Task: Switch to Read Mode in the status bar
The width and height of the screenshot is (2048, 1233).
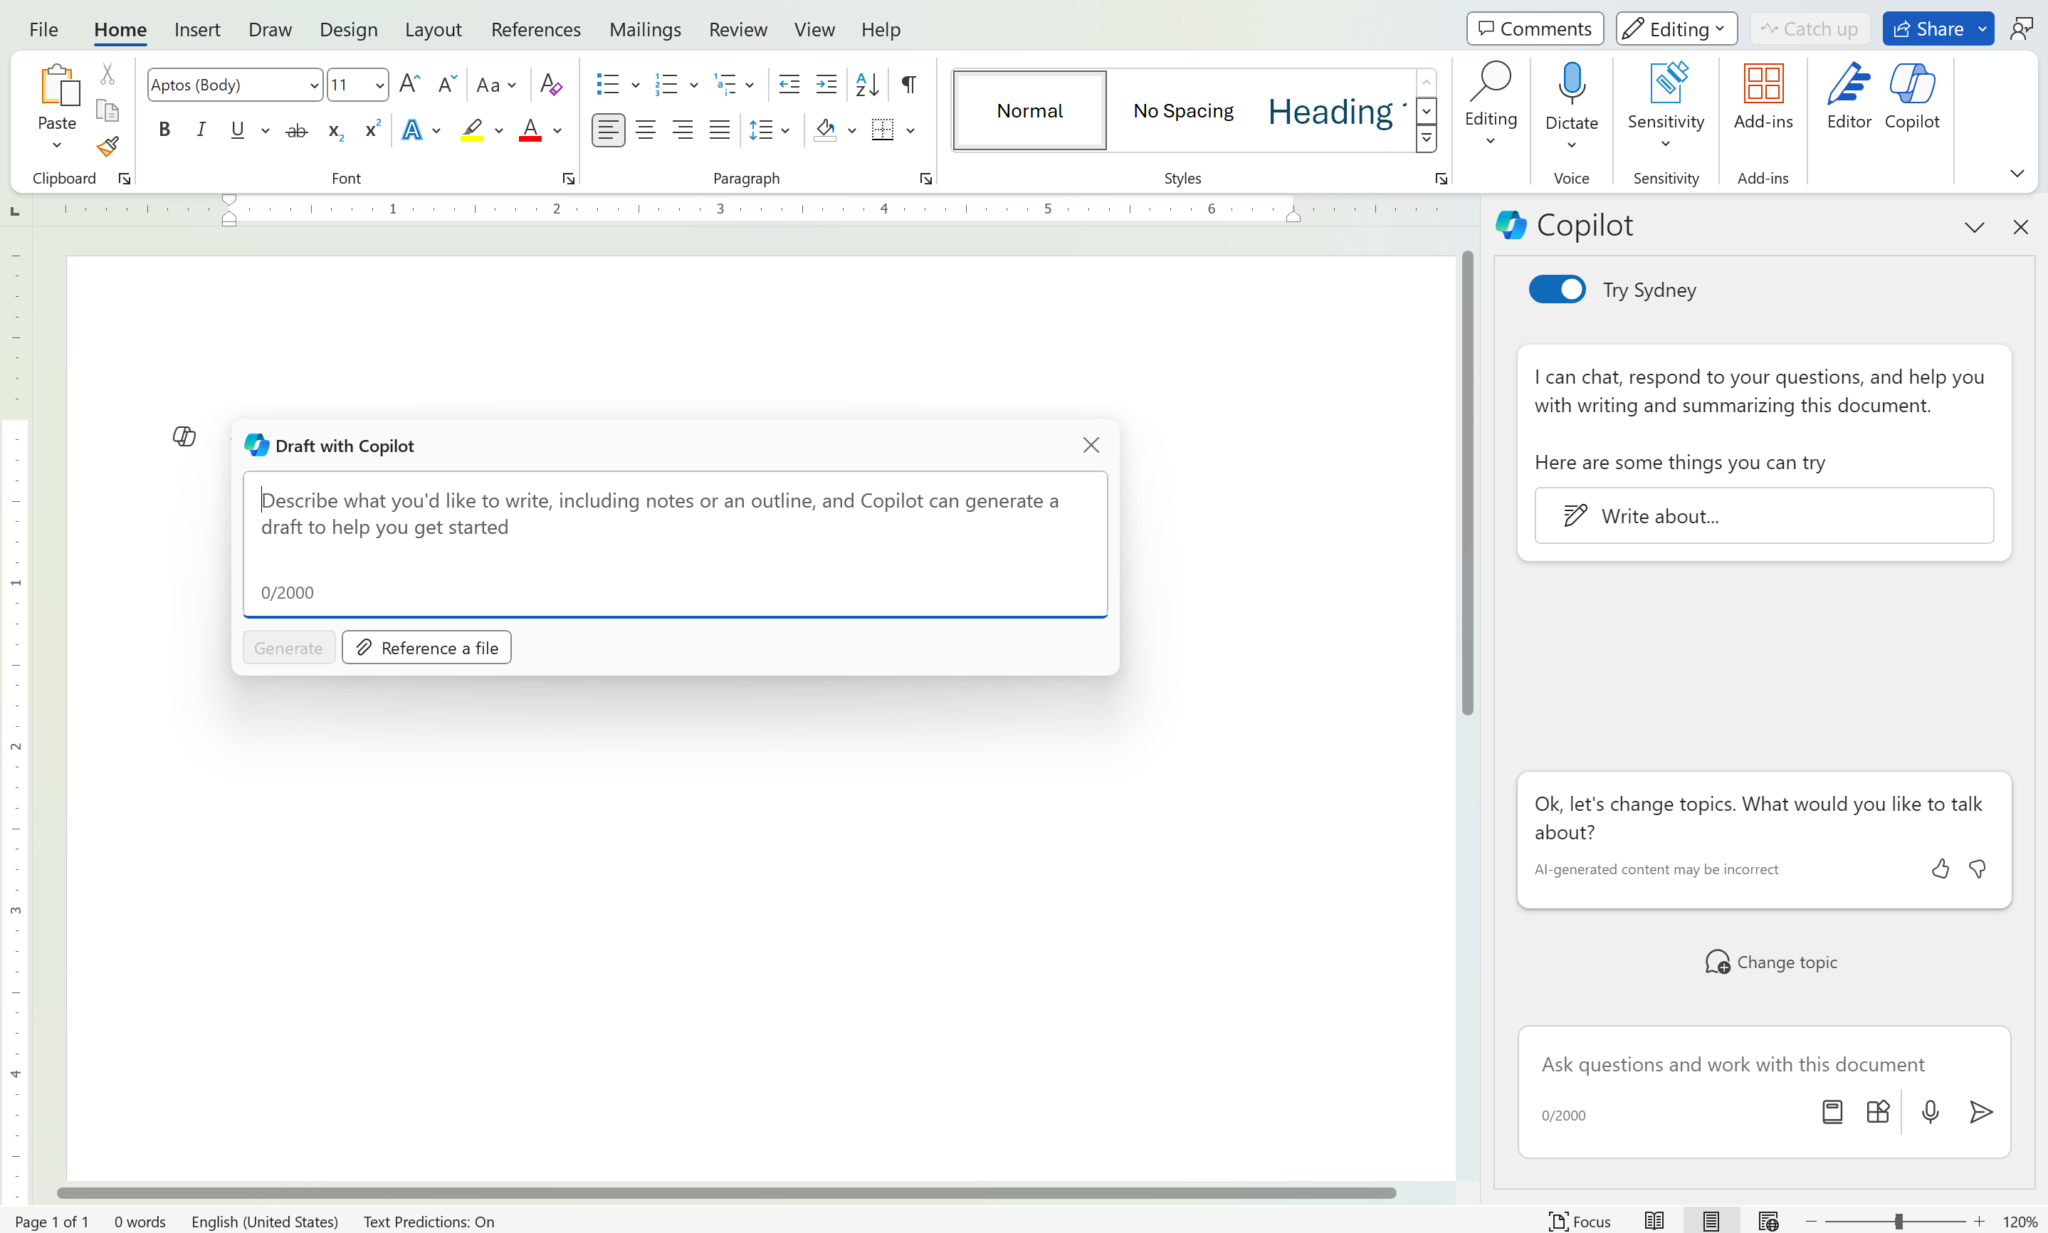Action: pyautogui.click(x=1654, y=1220)
